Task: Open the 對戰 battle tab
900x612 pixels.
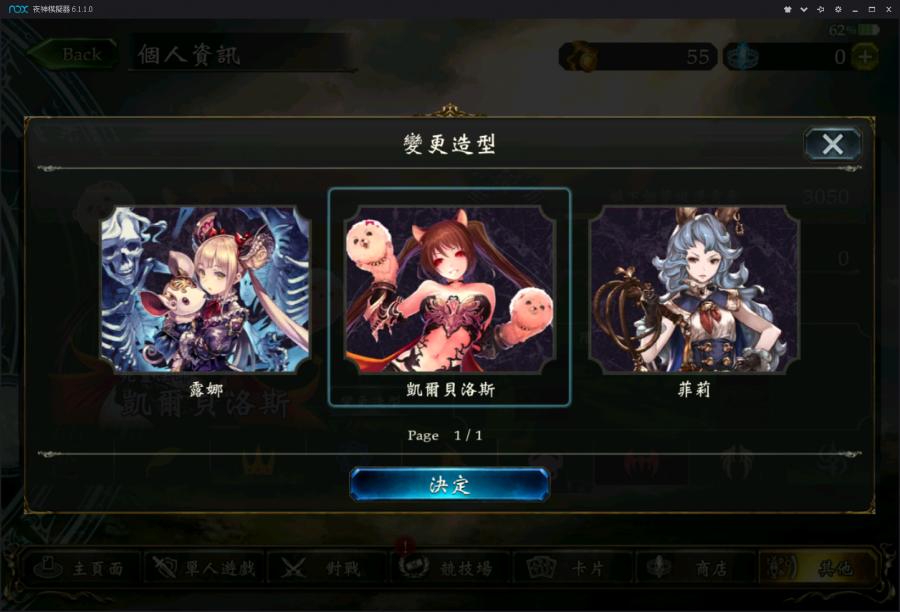Action: tap(327, 568)
